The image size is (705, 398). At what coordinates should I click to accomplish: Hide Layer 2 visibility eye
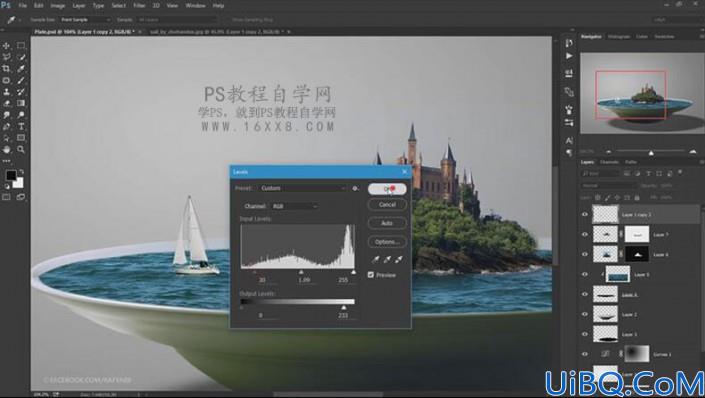[x=585, y=314]
